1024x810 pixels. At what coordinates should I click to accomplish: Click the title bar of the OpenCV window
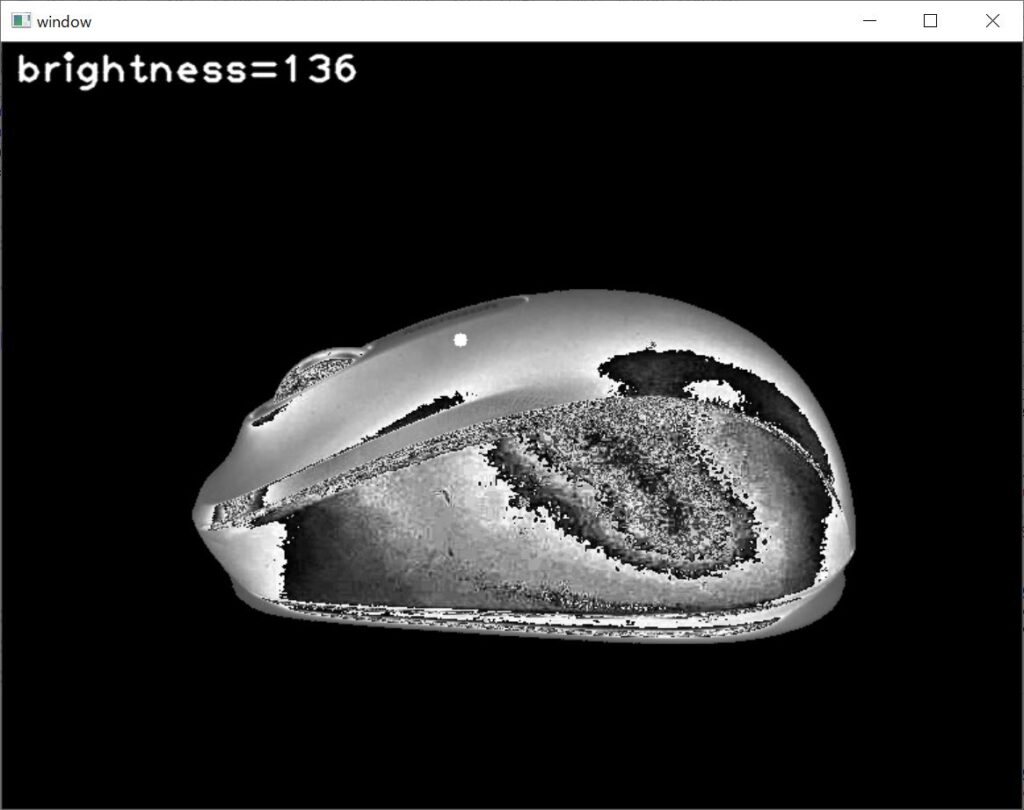[450, 20]
